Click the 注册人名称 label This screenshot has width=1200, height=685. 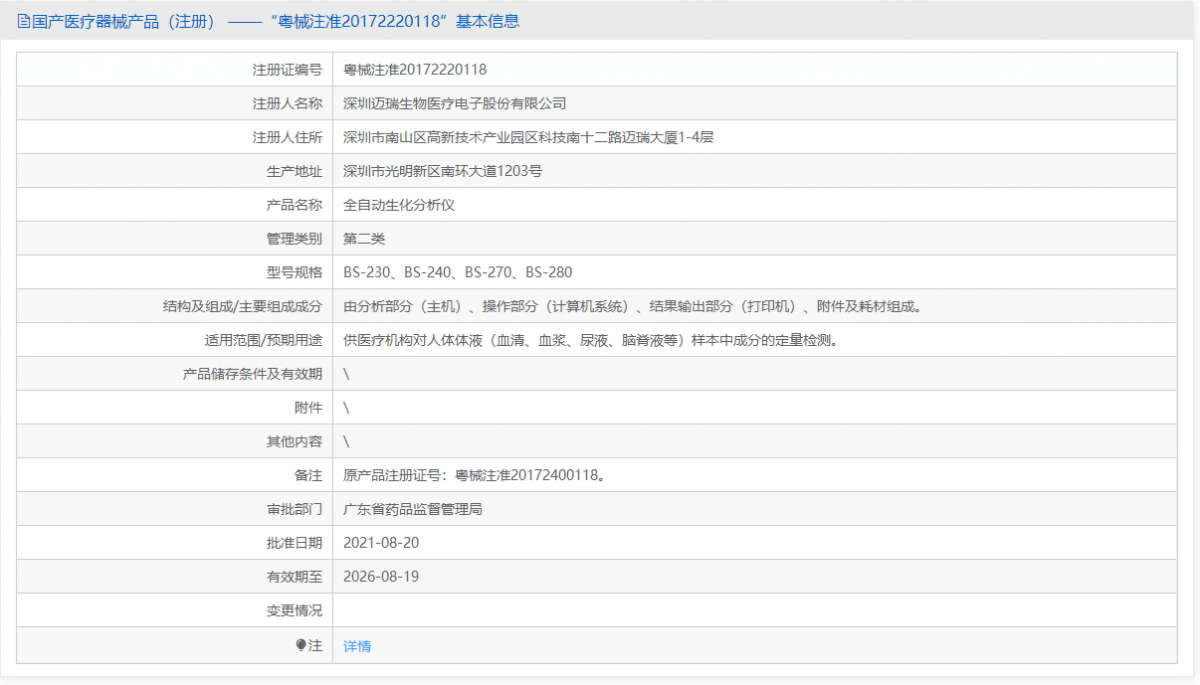click(x=287, y=104)
